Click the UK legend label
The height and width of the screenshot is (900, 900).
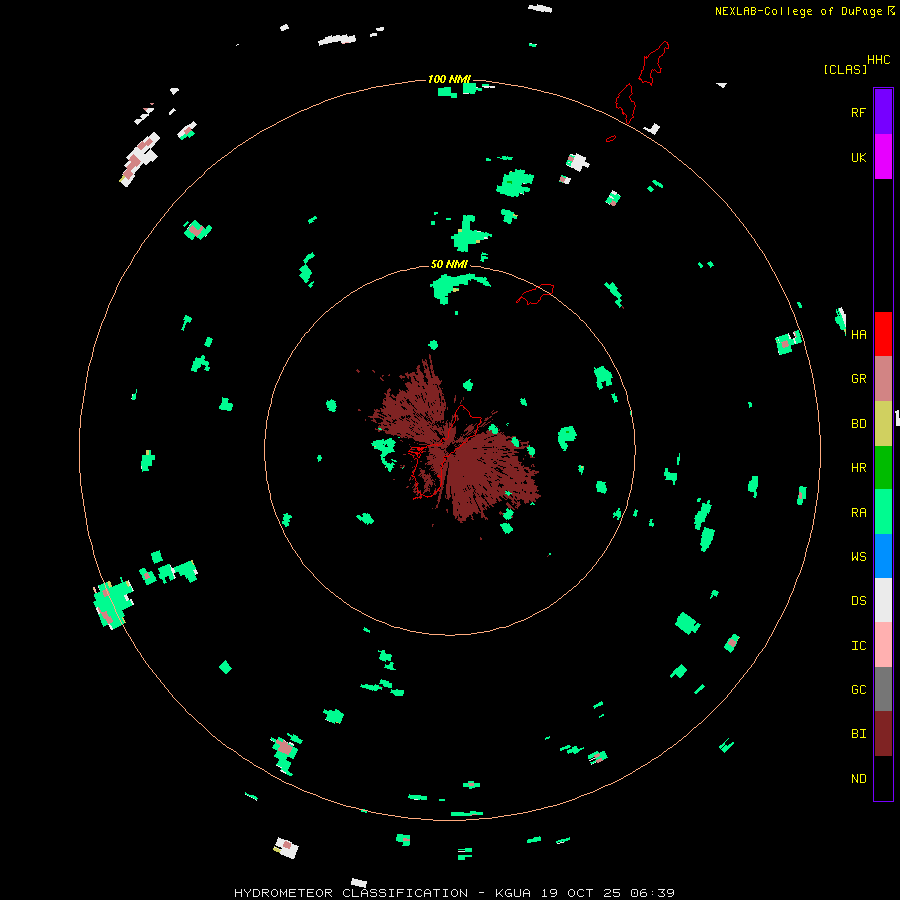pos(858,157)
